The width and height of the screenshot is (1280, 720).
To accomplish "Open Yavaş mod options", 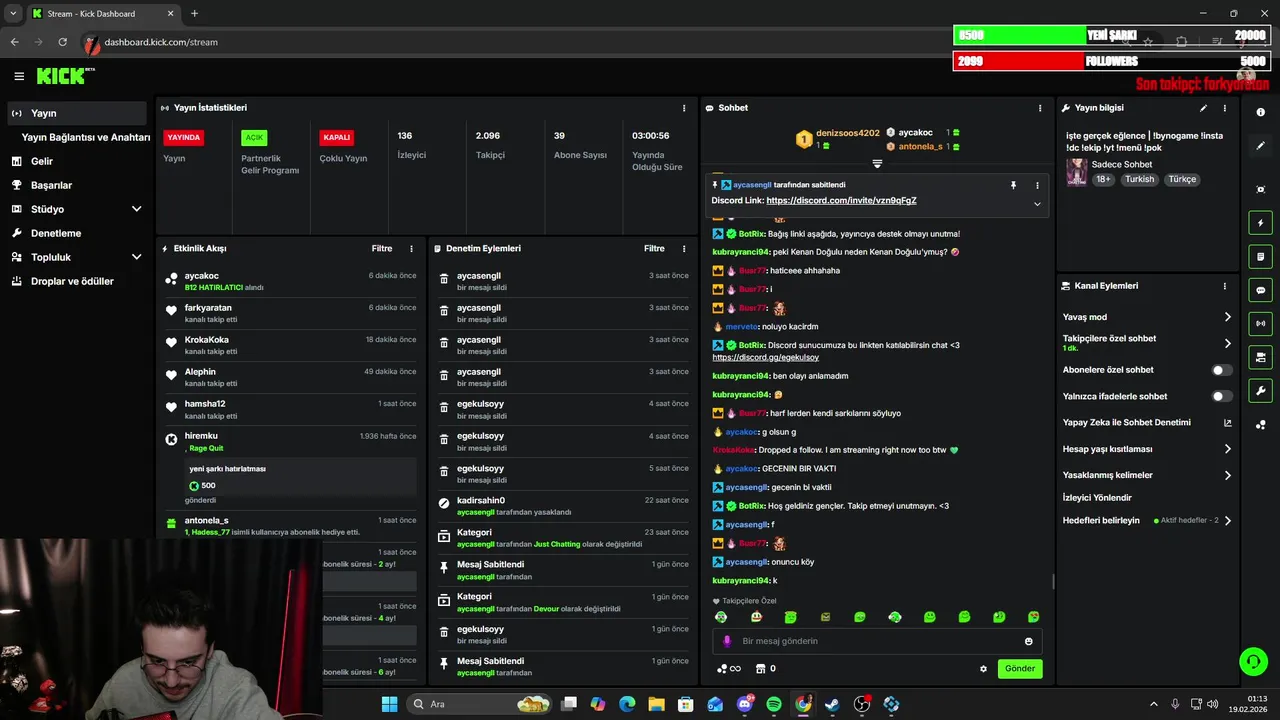I will click(x=1147, y=317).
